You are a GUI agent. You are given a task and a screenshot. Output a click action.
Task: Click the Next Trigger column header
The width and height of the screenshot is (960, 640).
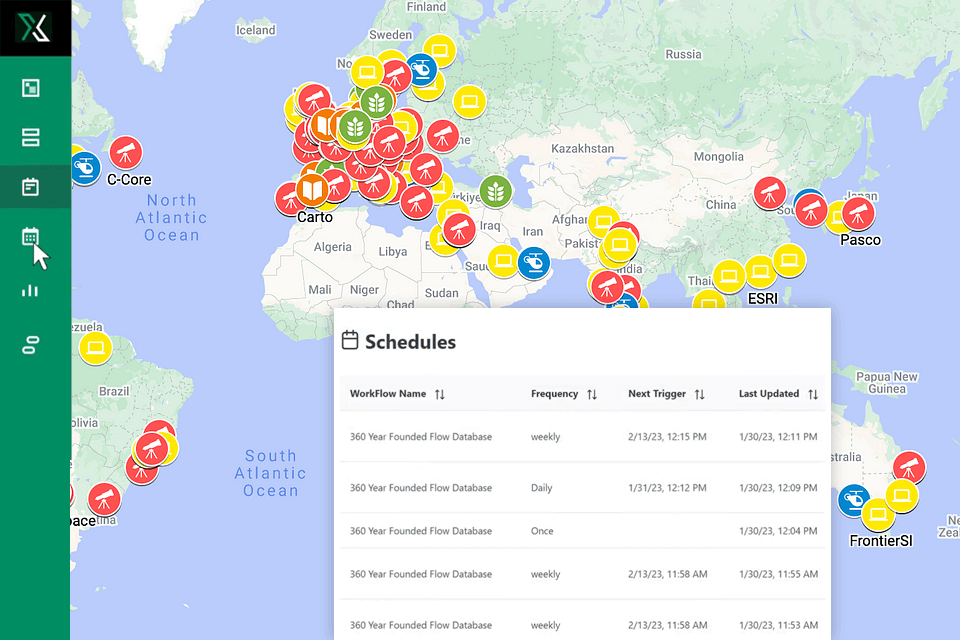[656, 394]
